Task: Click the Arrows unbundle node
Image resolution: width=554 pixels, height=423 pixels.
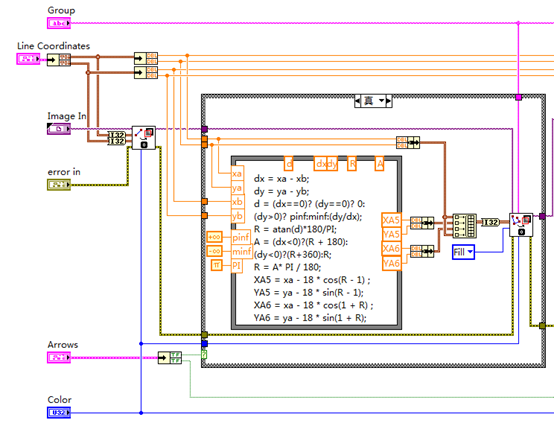Action: pyautogui.click(x=170, y=357)
